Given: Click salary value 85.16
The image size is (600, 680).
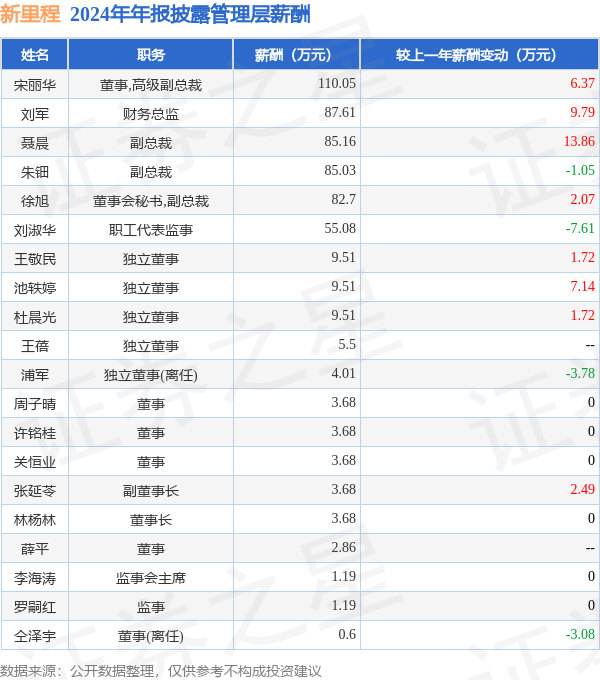Looking at the screenshot, I should 340,141.
